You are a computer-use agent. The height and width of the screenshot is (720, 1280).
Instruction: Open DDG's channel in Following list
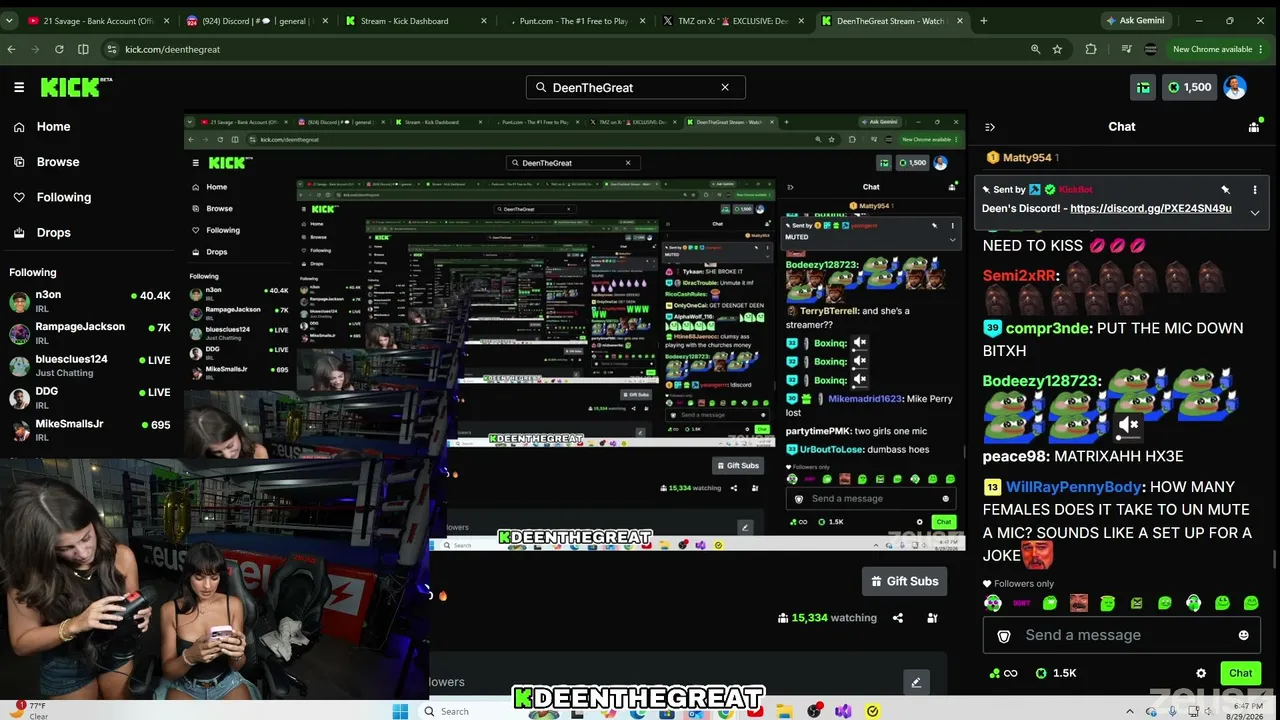pos(90,397)
